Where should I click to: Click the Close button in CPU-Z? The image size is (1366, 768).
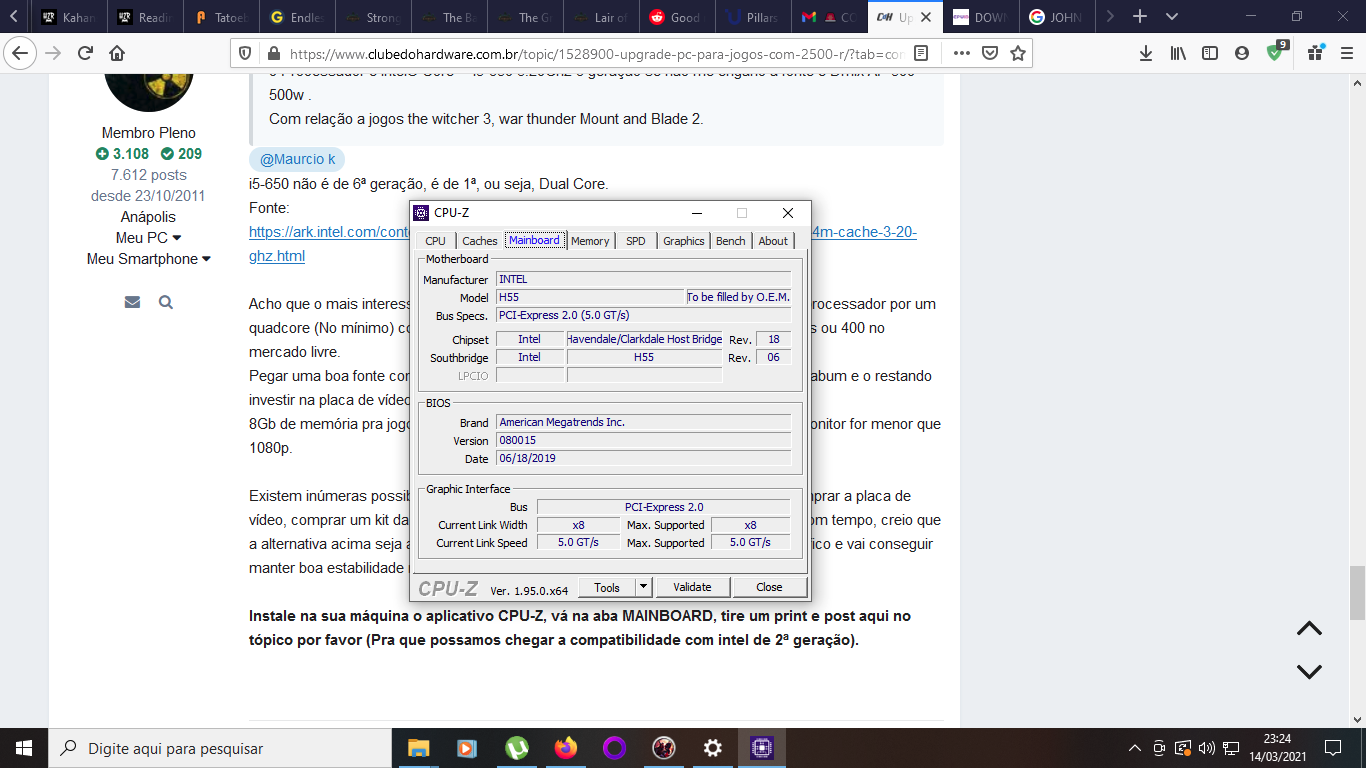pos(769,587)
